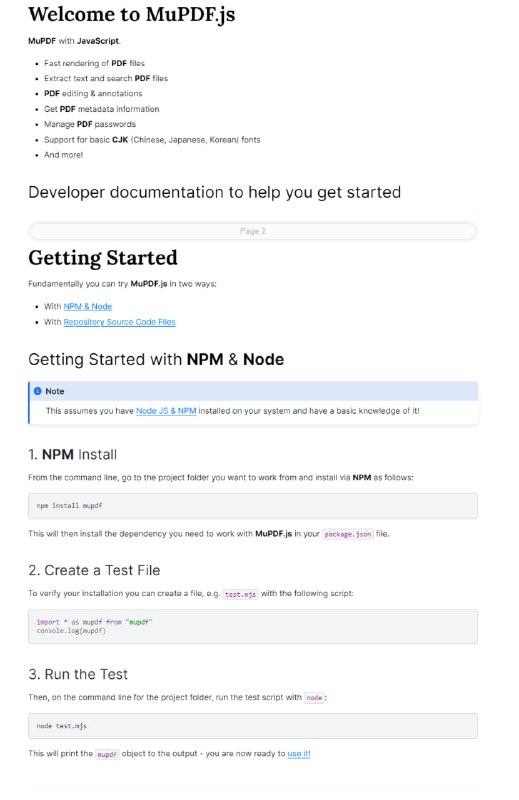Click the Note info icon
This screenshot has width=519, height=800.
37,391
